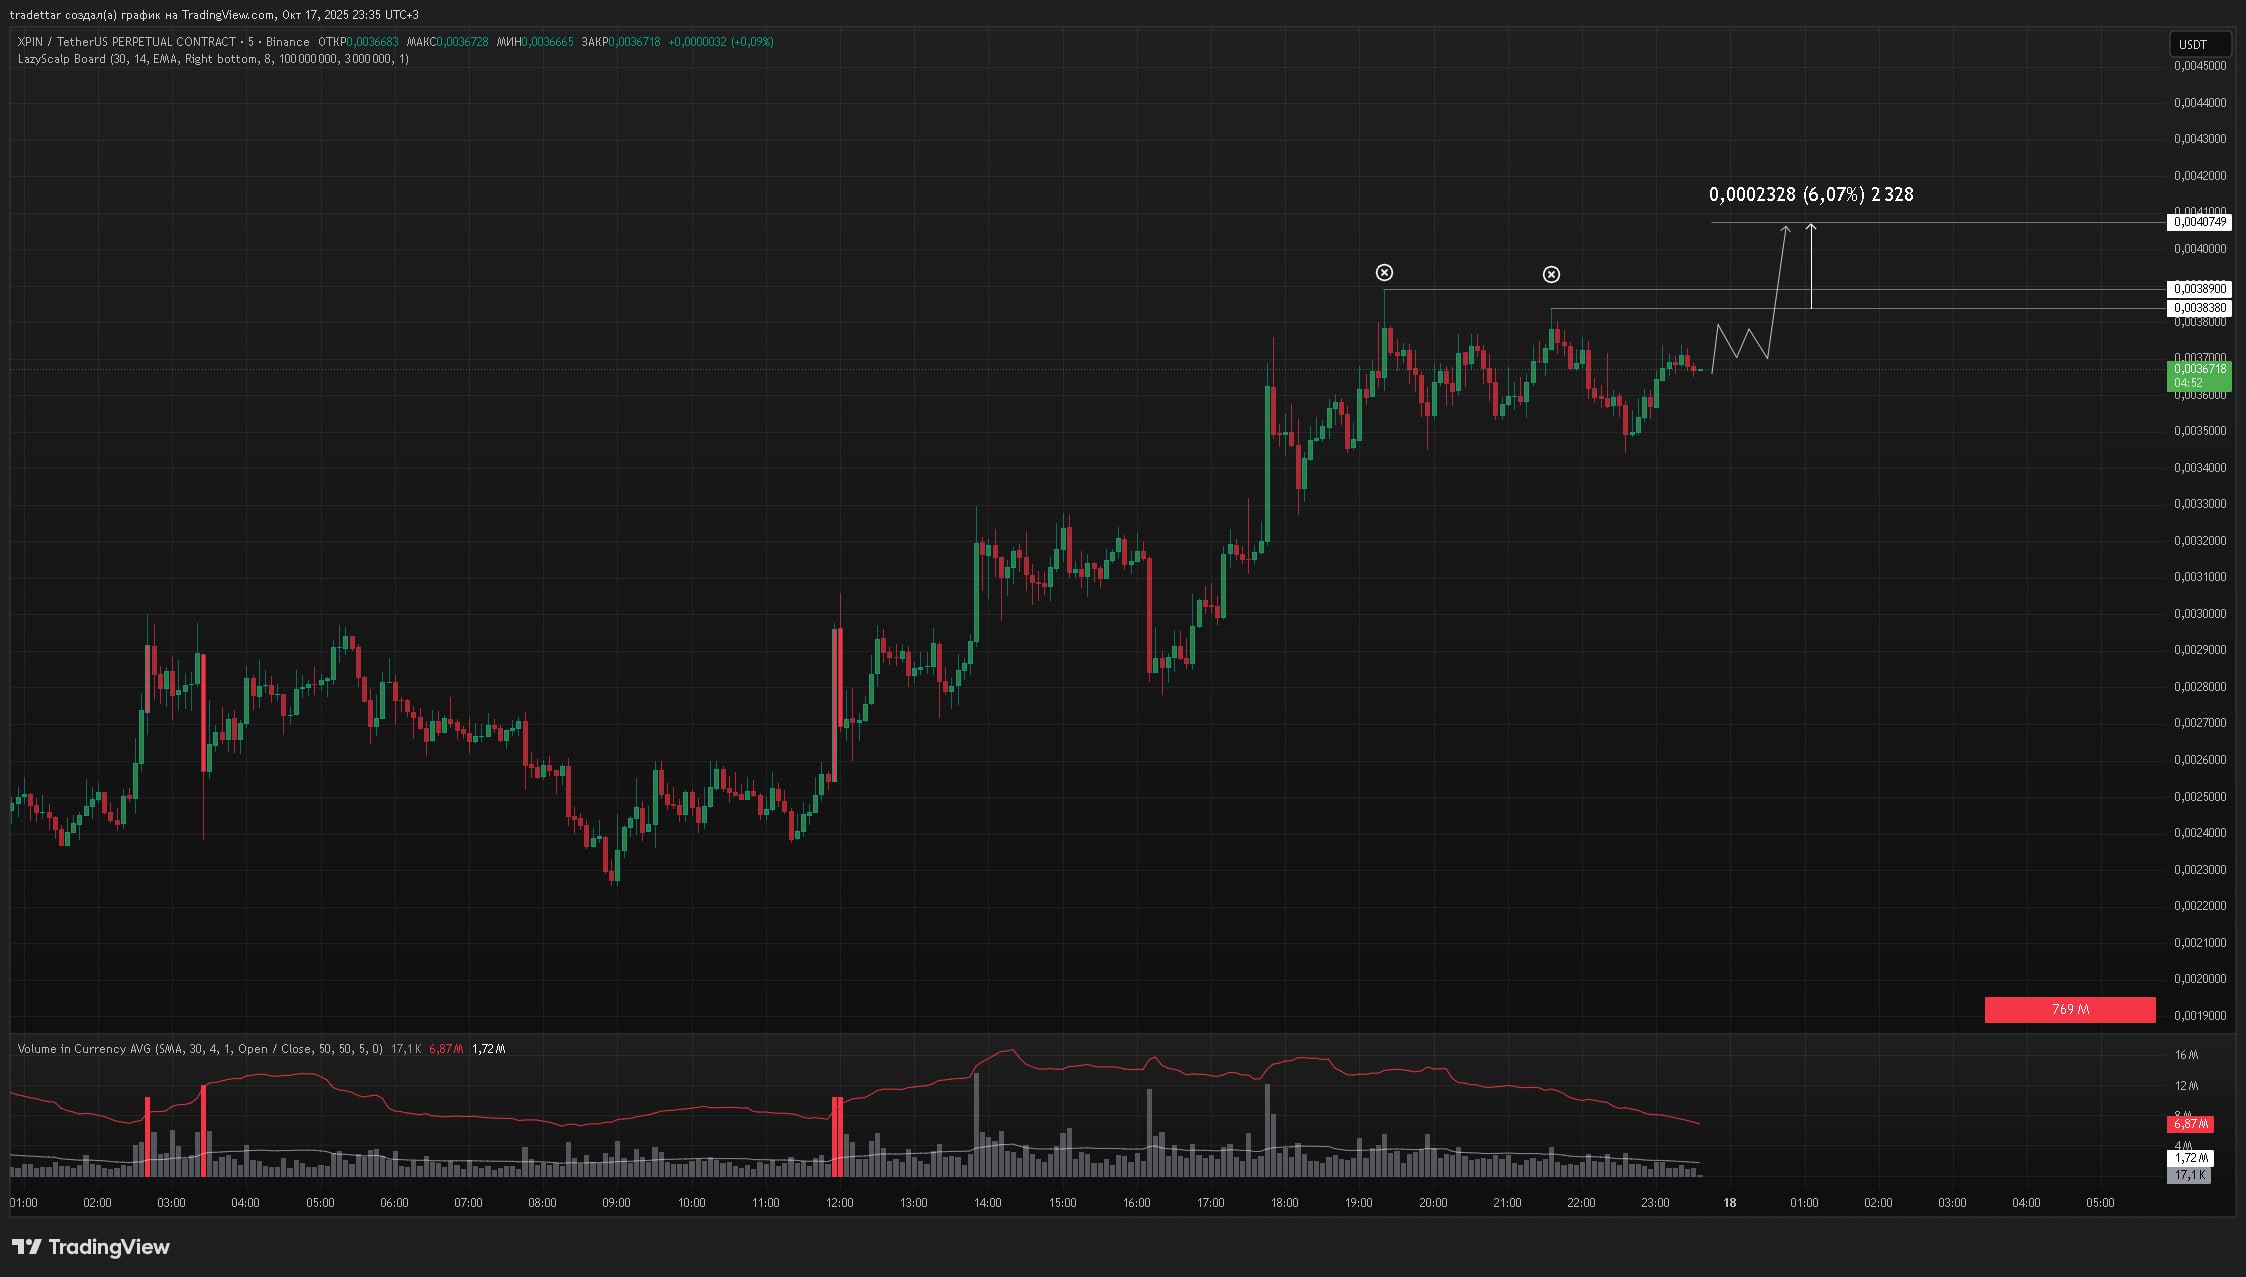The height and width of the screenshot is (1277, 2246).
Task: Click the red 6,87 M volume label
Action: (x=2190, y=1124)
